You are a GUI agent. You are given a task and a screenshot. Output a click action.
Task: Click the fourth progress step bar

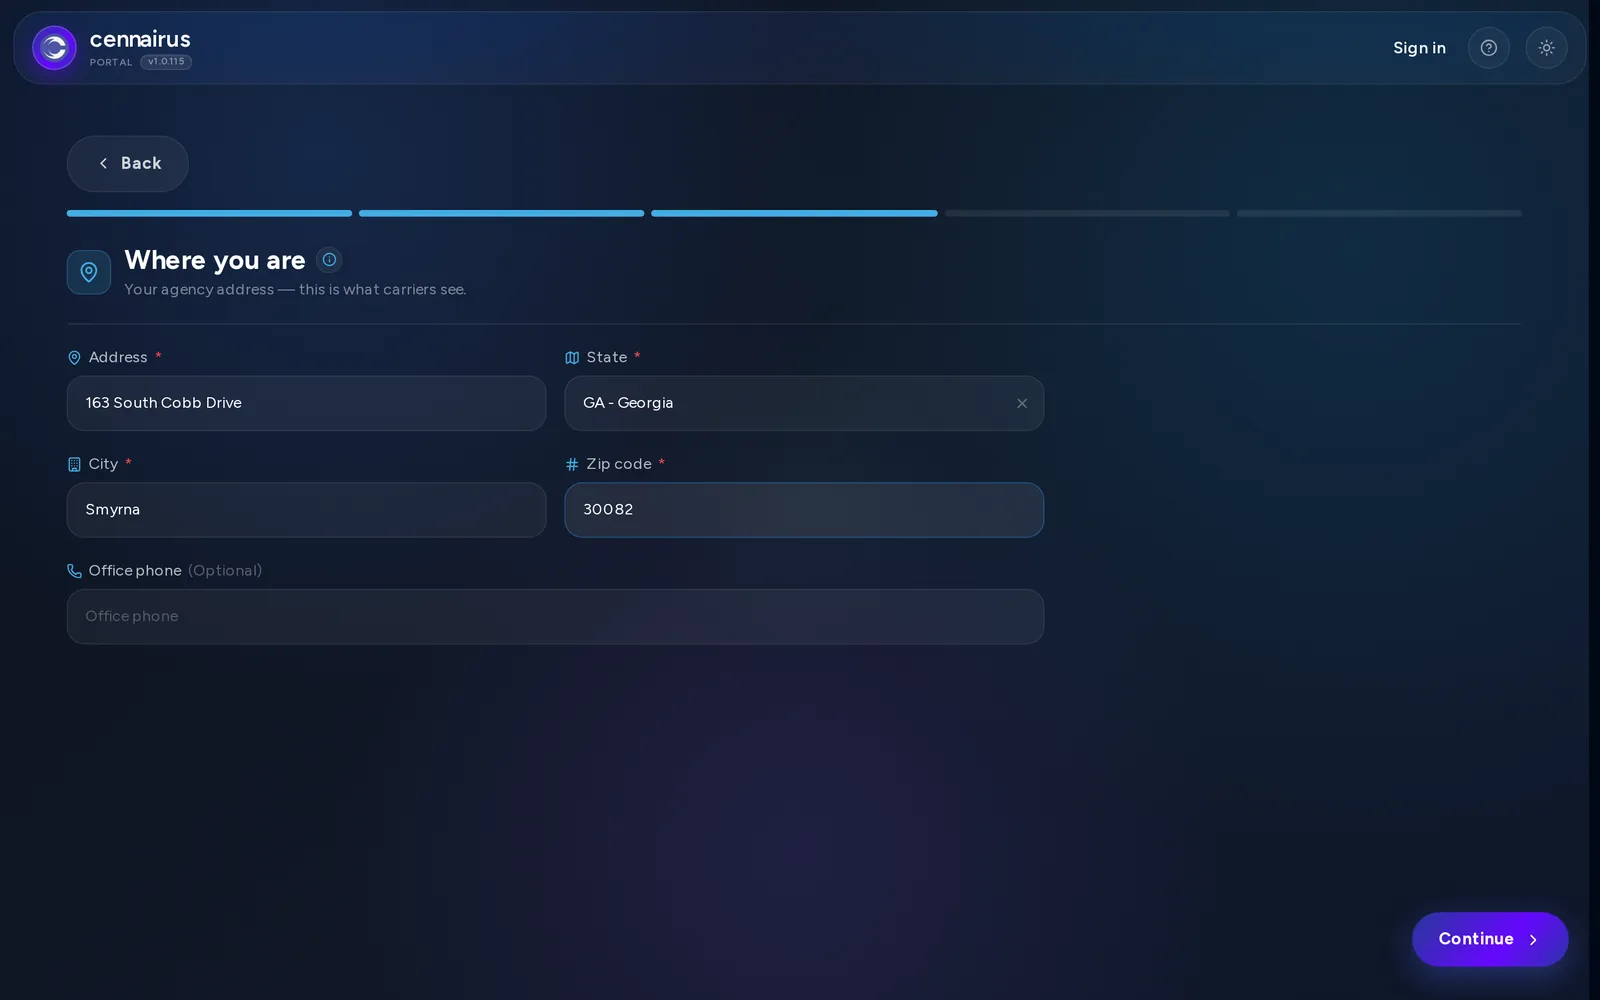[x=1087, y=213]
